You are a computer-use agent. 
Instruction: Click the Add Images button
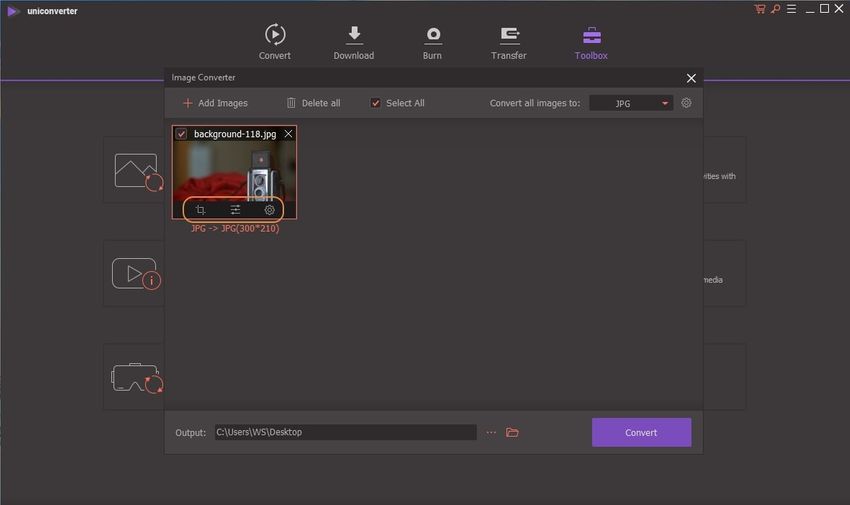tap(215, 103)
